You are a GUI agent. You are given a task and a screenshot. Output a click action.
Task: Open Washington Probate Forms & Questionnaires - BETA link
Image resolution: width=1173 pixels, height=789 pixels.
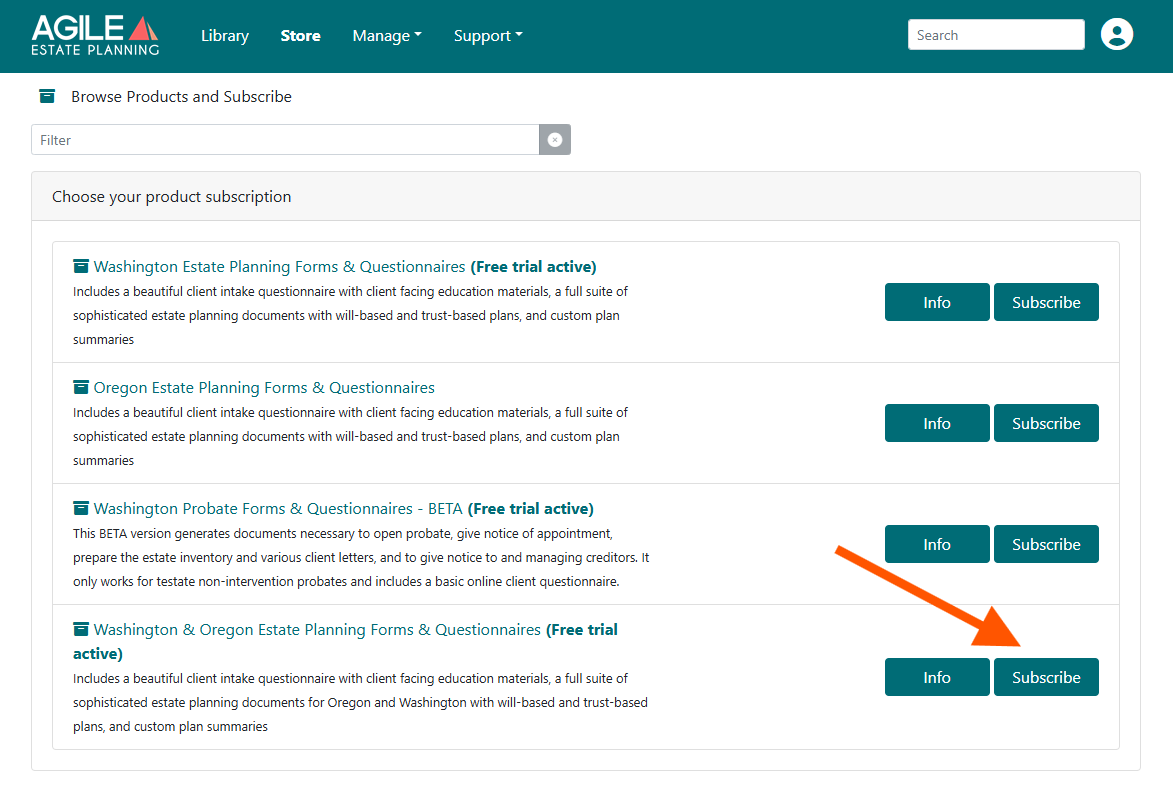click(x=278, y=509)
